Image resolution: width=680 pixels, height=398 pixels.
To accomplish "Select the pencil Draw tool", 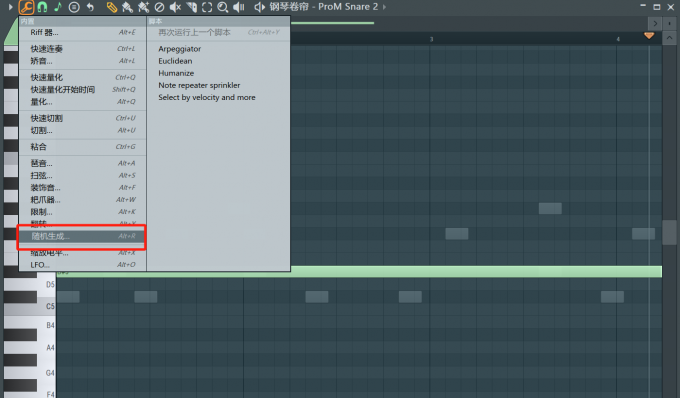I will point(111,7).
